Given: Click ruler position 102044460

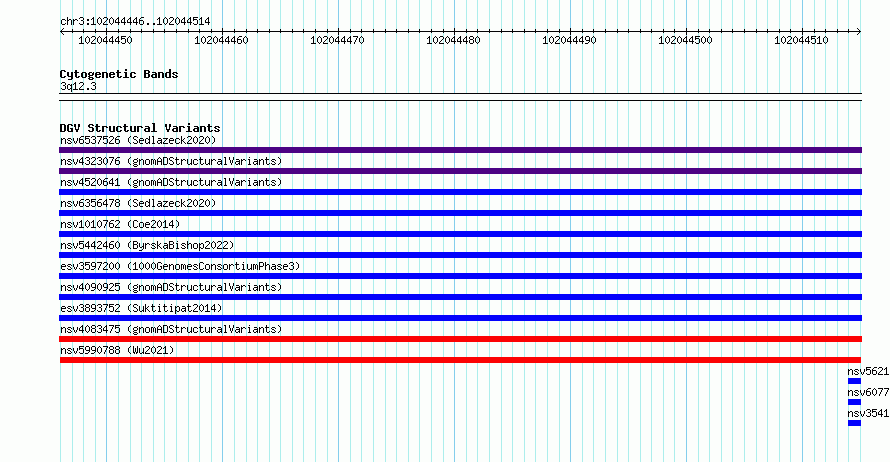Looking at the screenshot, I should [x=221, y=40].
